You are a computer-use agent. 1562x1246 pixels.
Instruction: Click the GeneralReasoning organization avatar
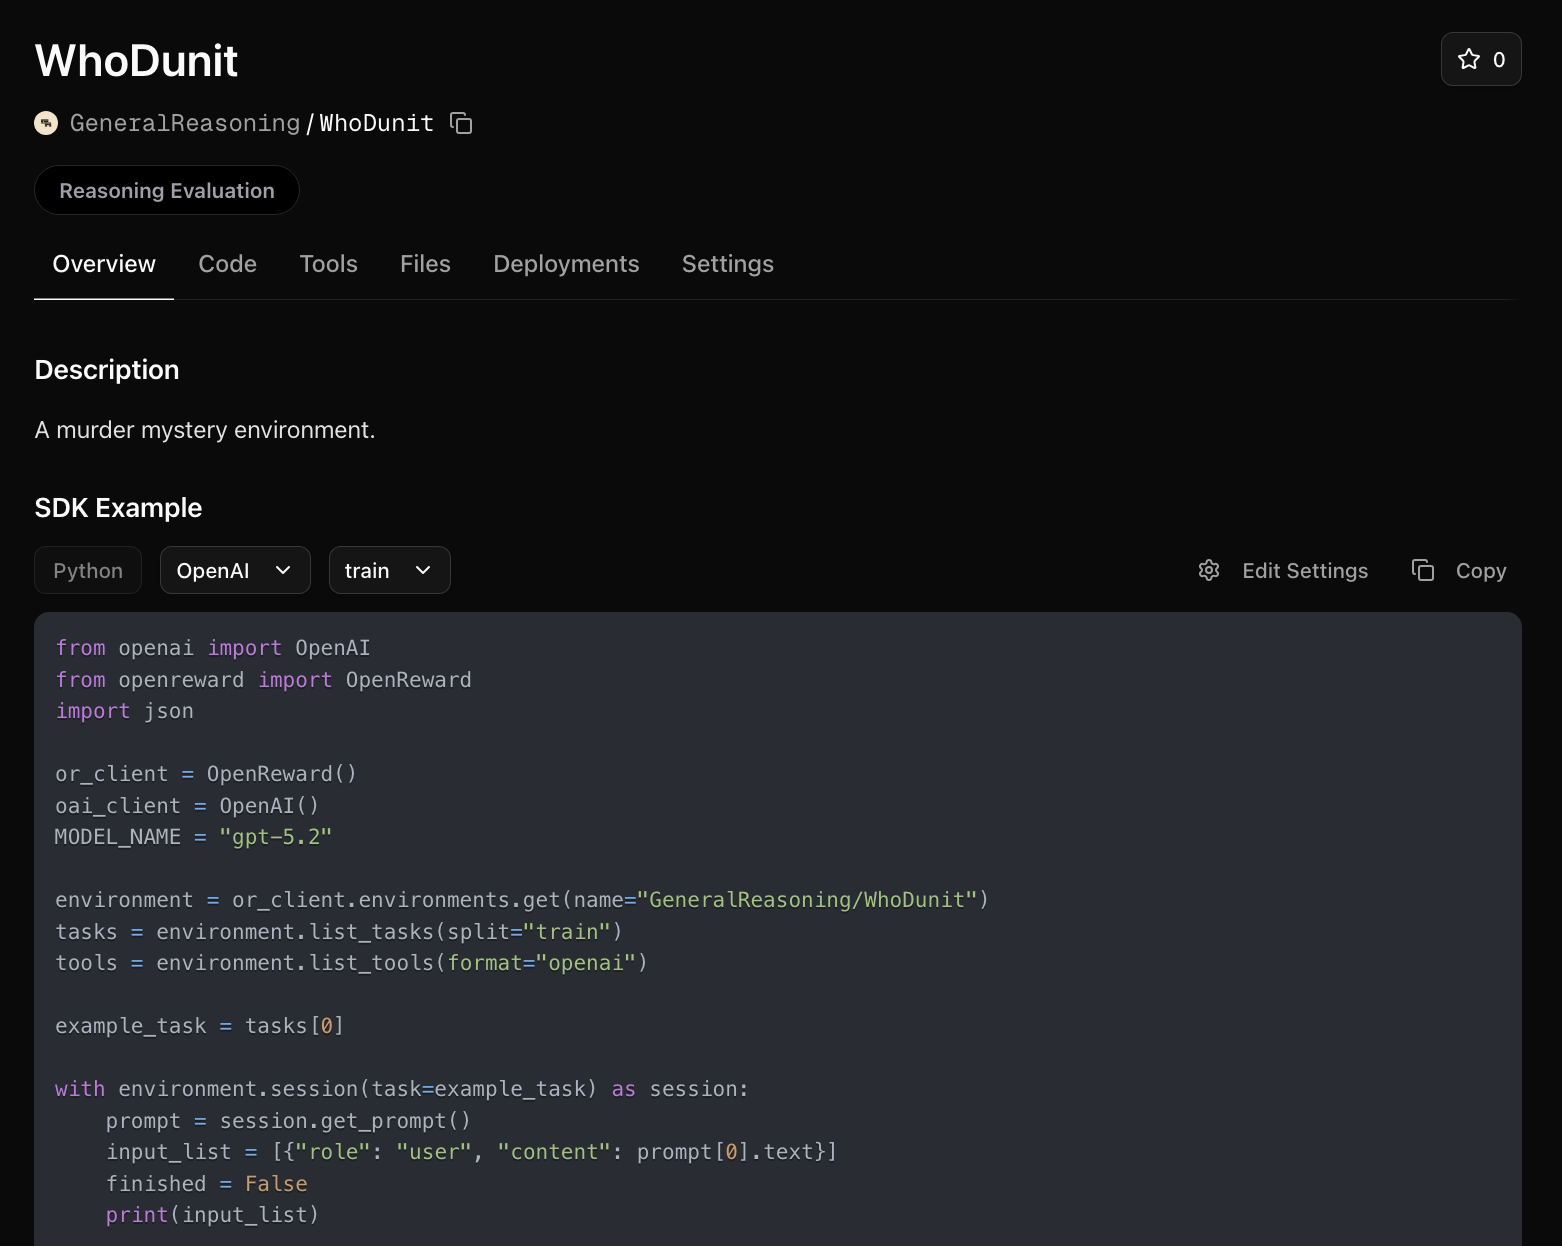tap(46, 123)
